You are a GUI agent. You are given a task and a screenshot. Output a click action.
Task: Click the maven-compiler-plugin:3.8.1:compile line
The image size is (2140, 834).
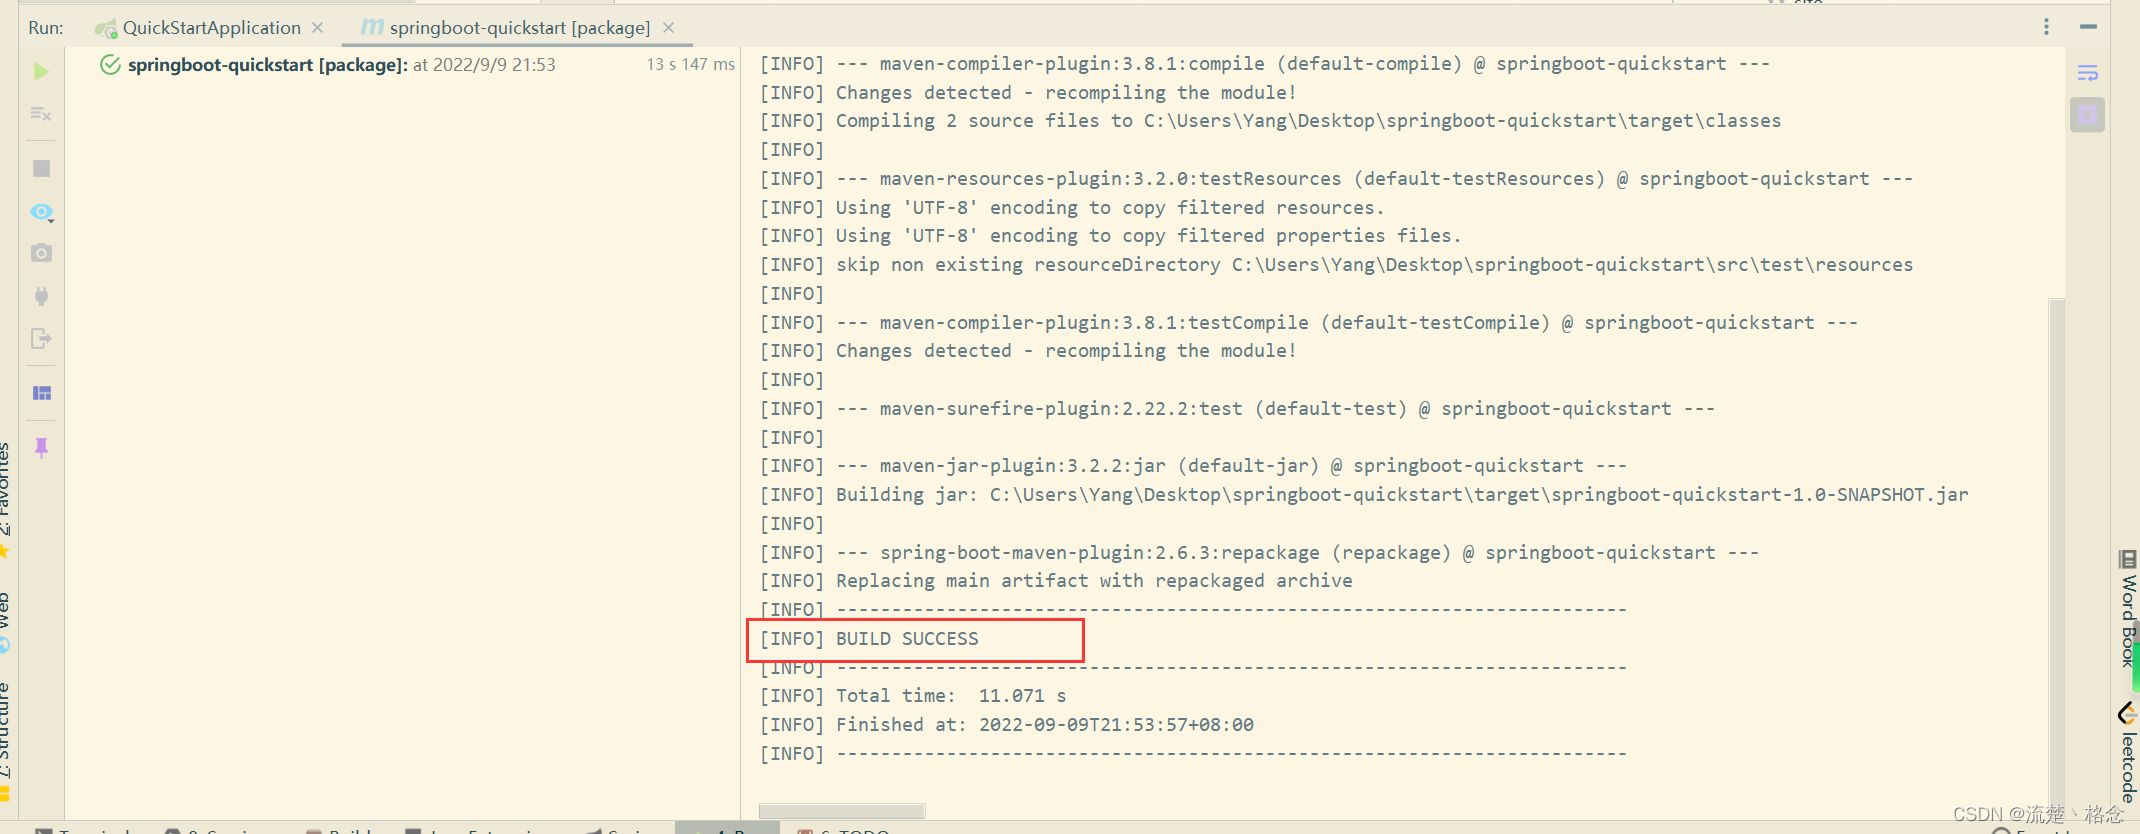pyautogui.click(x=1265, y=64)
